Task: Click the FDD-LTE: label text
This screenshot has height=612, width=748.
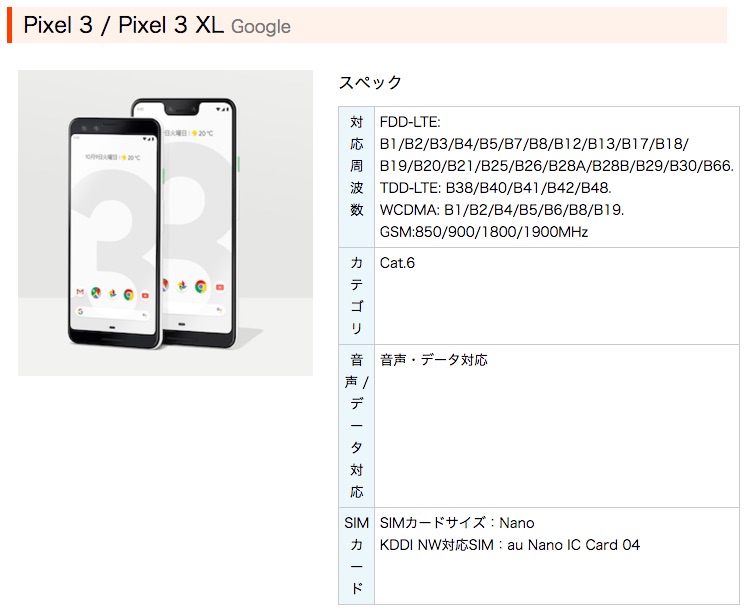Action: point(410,122)
